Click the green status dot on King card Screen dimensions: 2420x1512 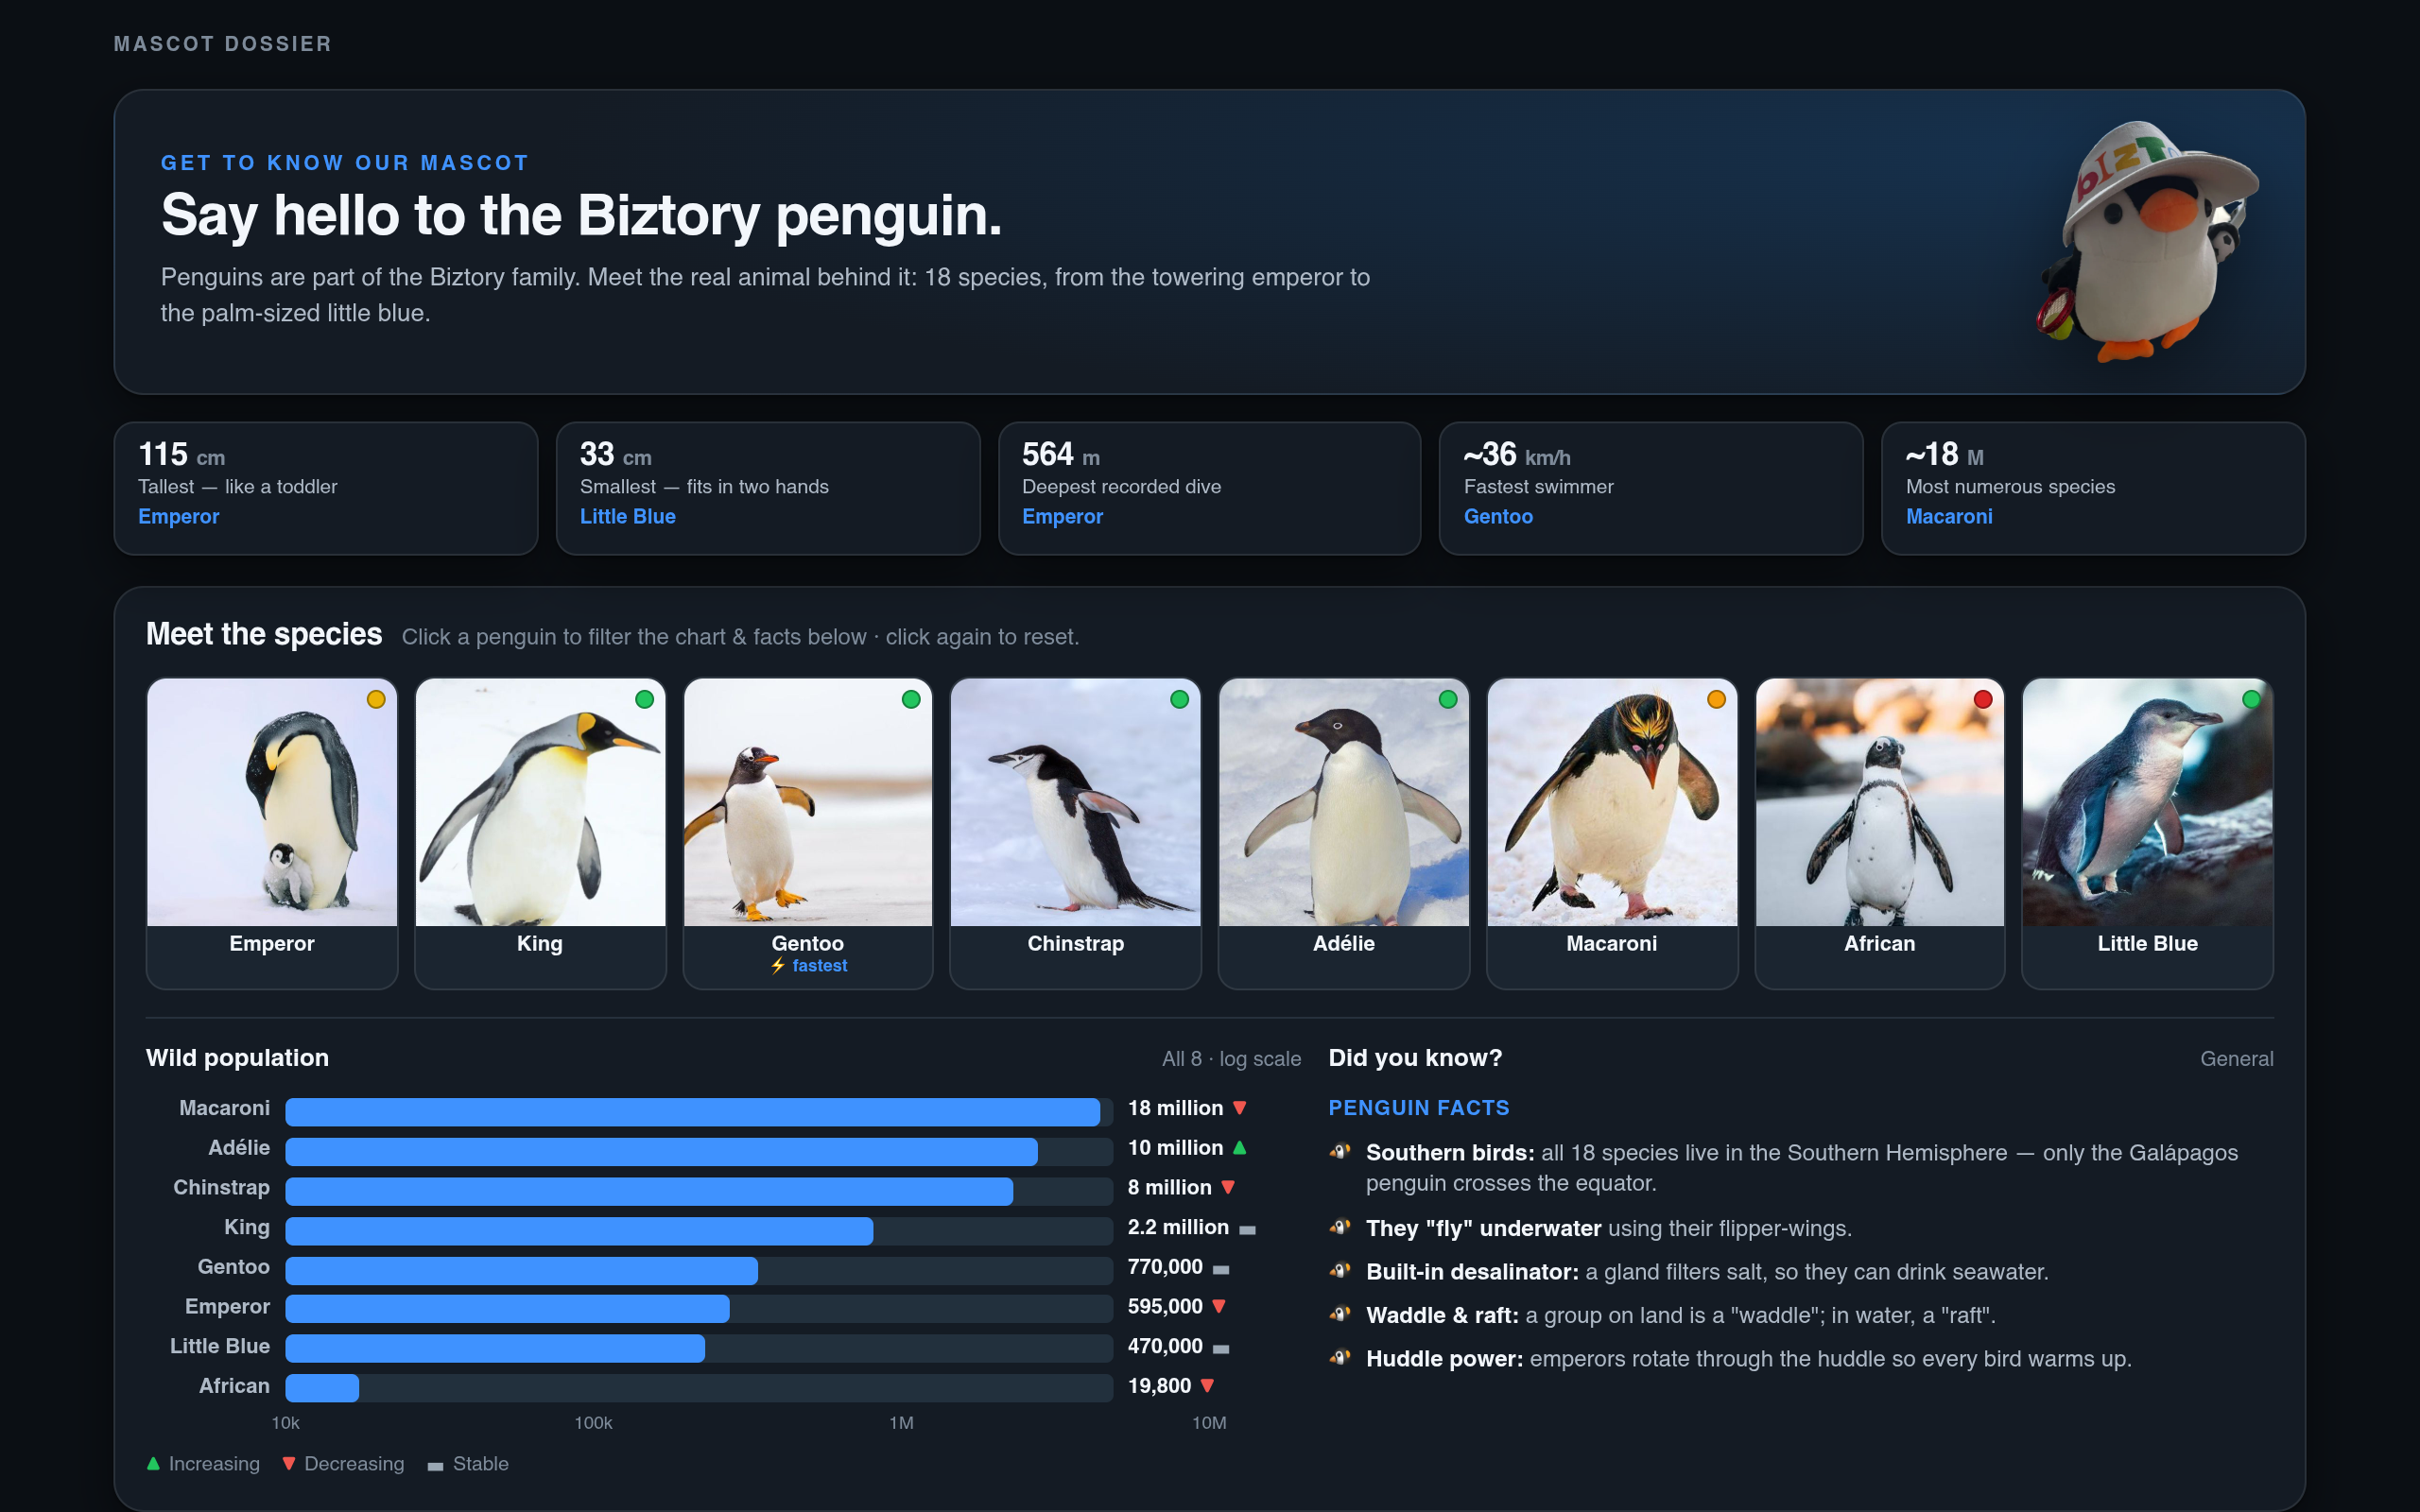(x=645, y=699)
